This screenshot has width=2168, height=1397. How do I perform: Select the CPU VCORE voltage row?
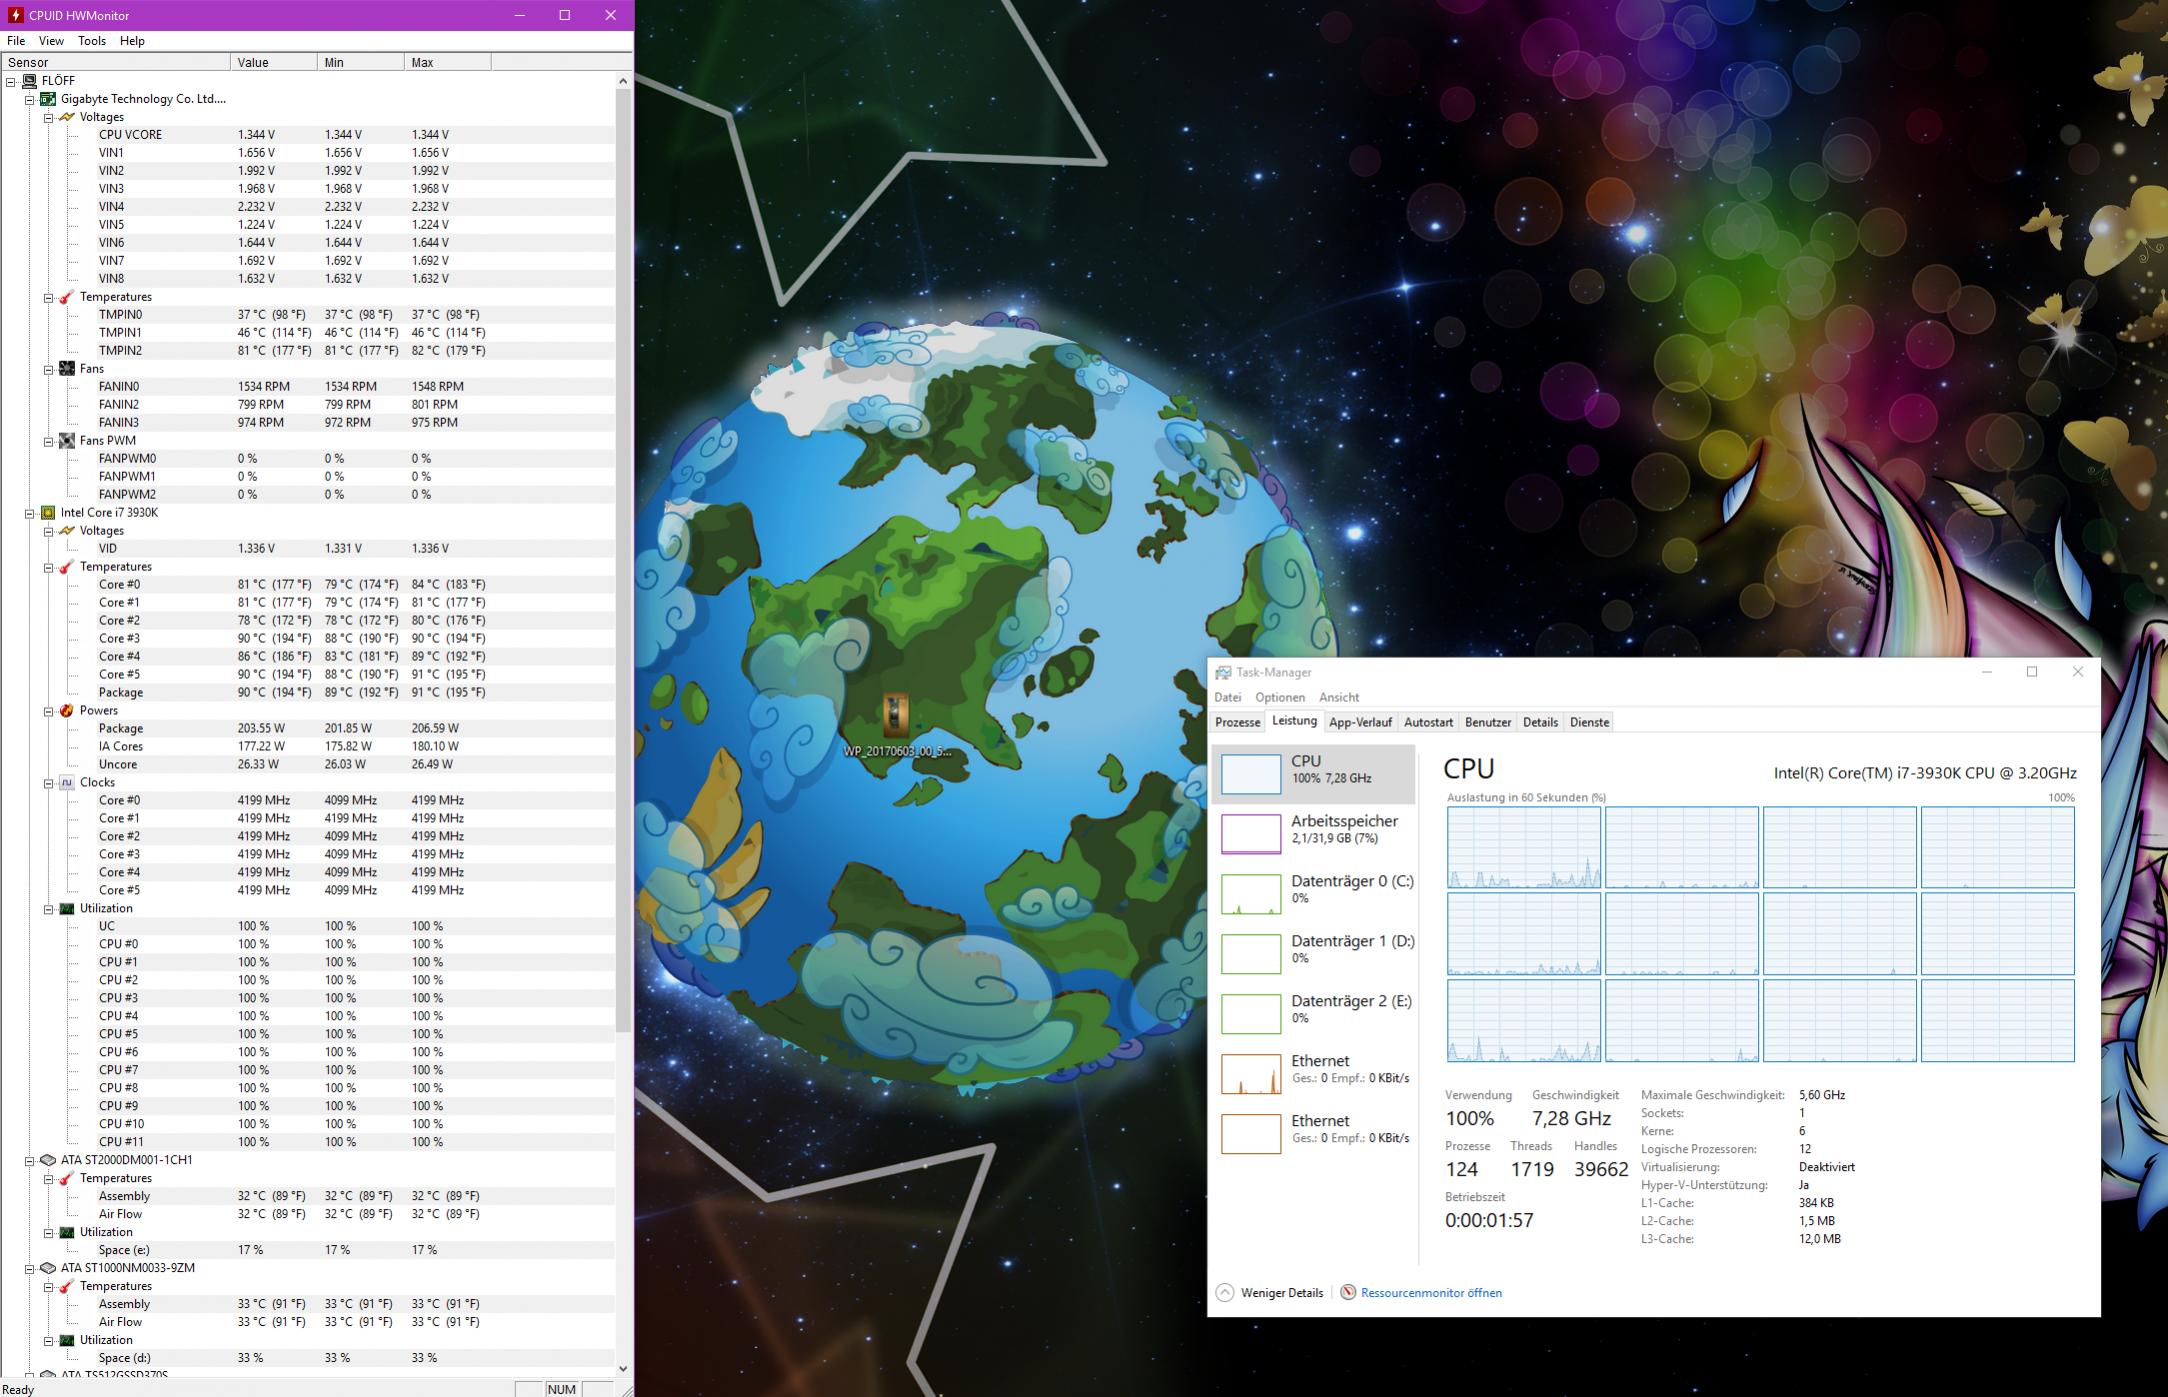(x=307, y=135)
